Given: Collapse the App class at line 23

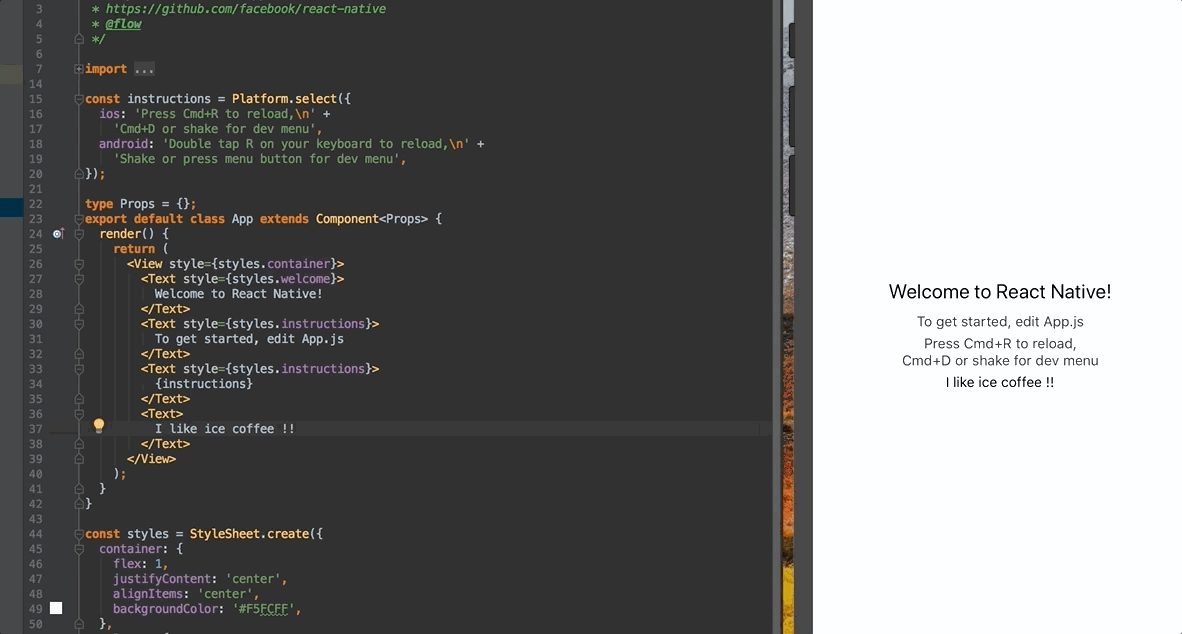Looking at the screenshot, I should coord(78,219).
